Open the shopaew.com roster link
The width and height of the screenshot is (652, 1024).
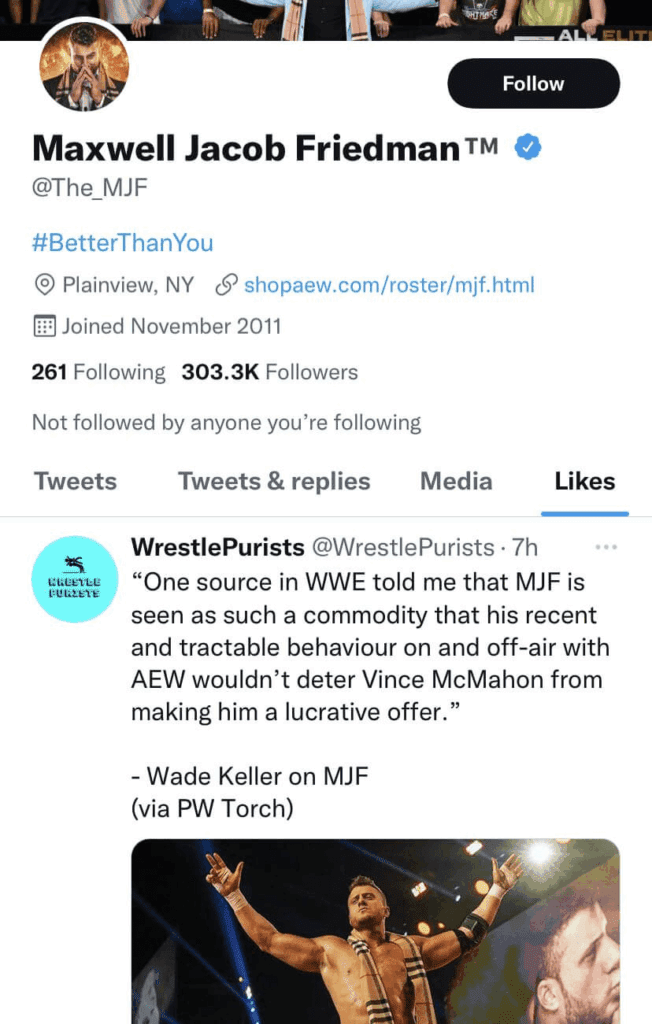point(389,285)
